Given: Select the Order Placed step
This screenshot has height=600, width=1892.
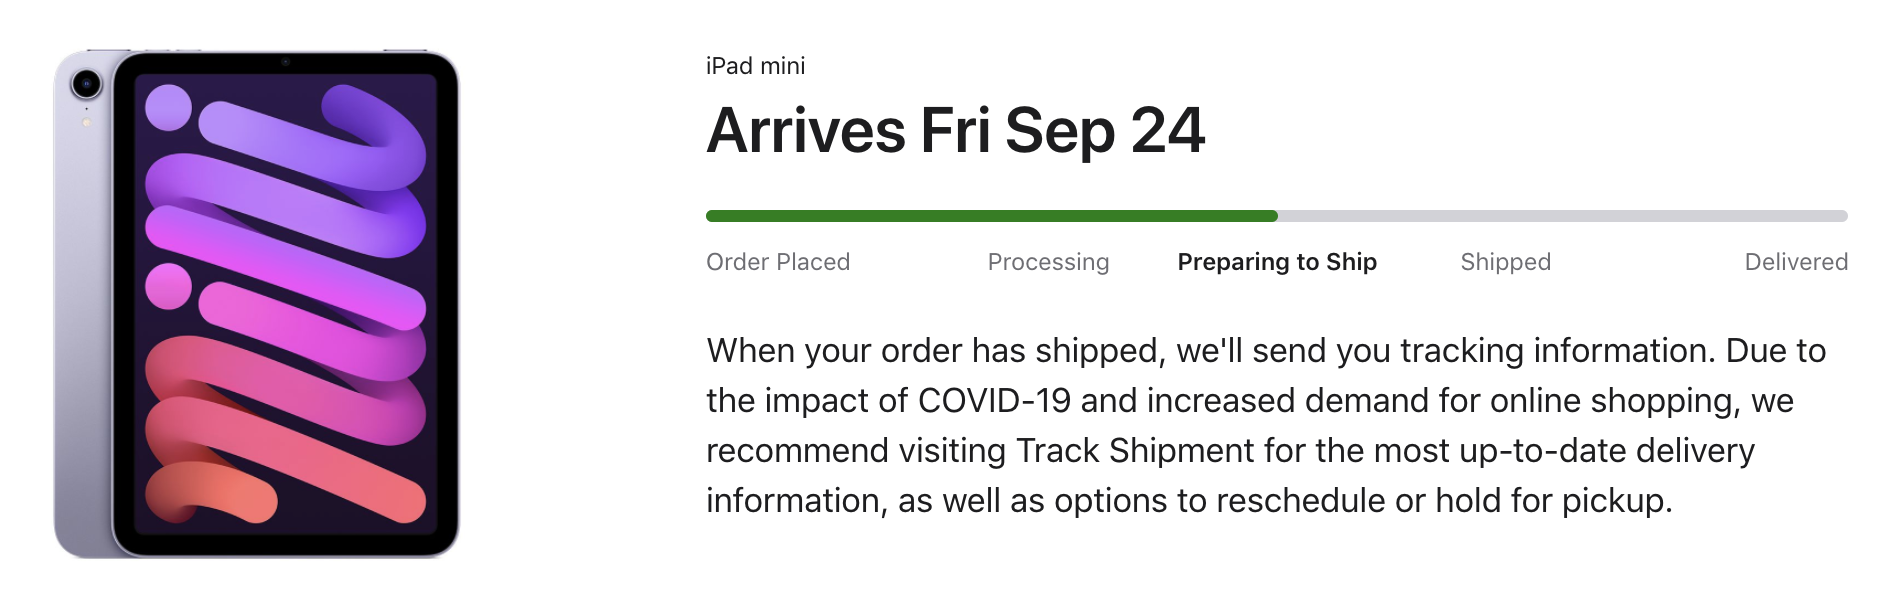Looking at the screenshot, I should (778, 262).
